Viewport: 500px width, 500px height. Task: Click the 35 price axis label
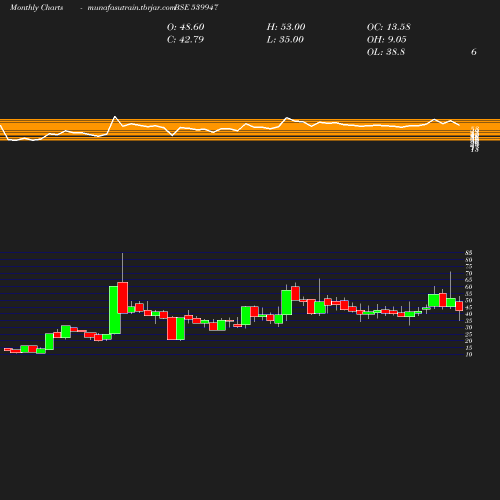coord(469,321)
